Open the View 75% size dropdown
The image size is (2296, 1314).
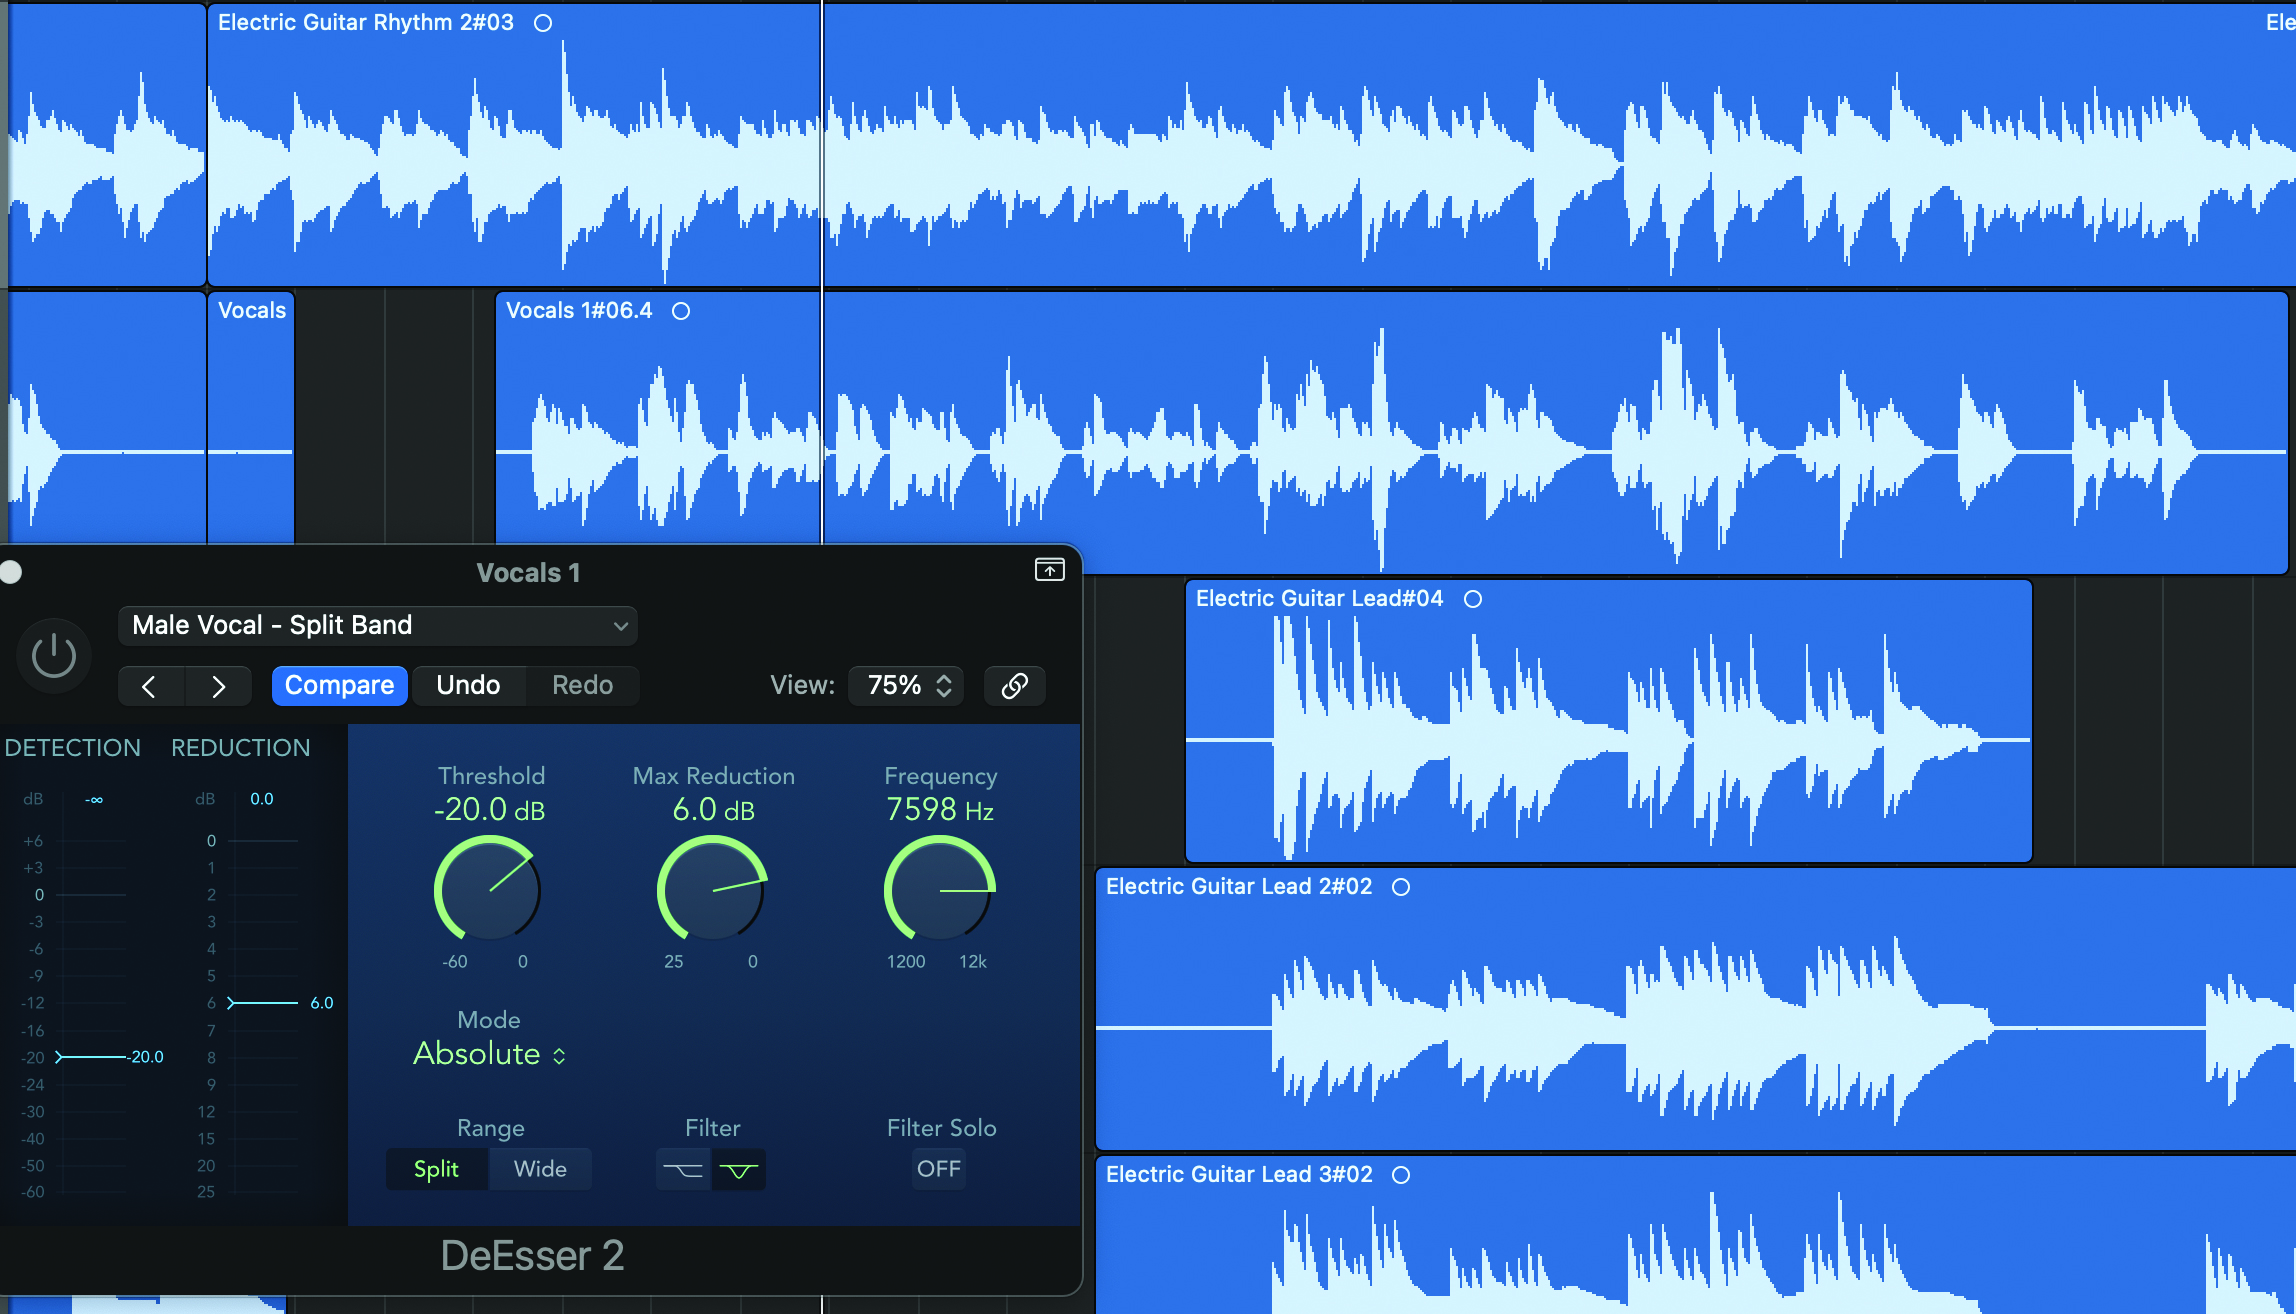point(907,685)
